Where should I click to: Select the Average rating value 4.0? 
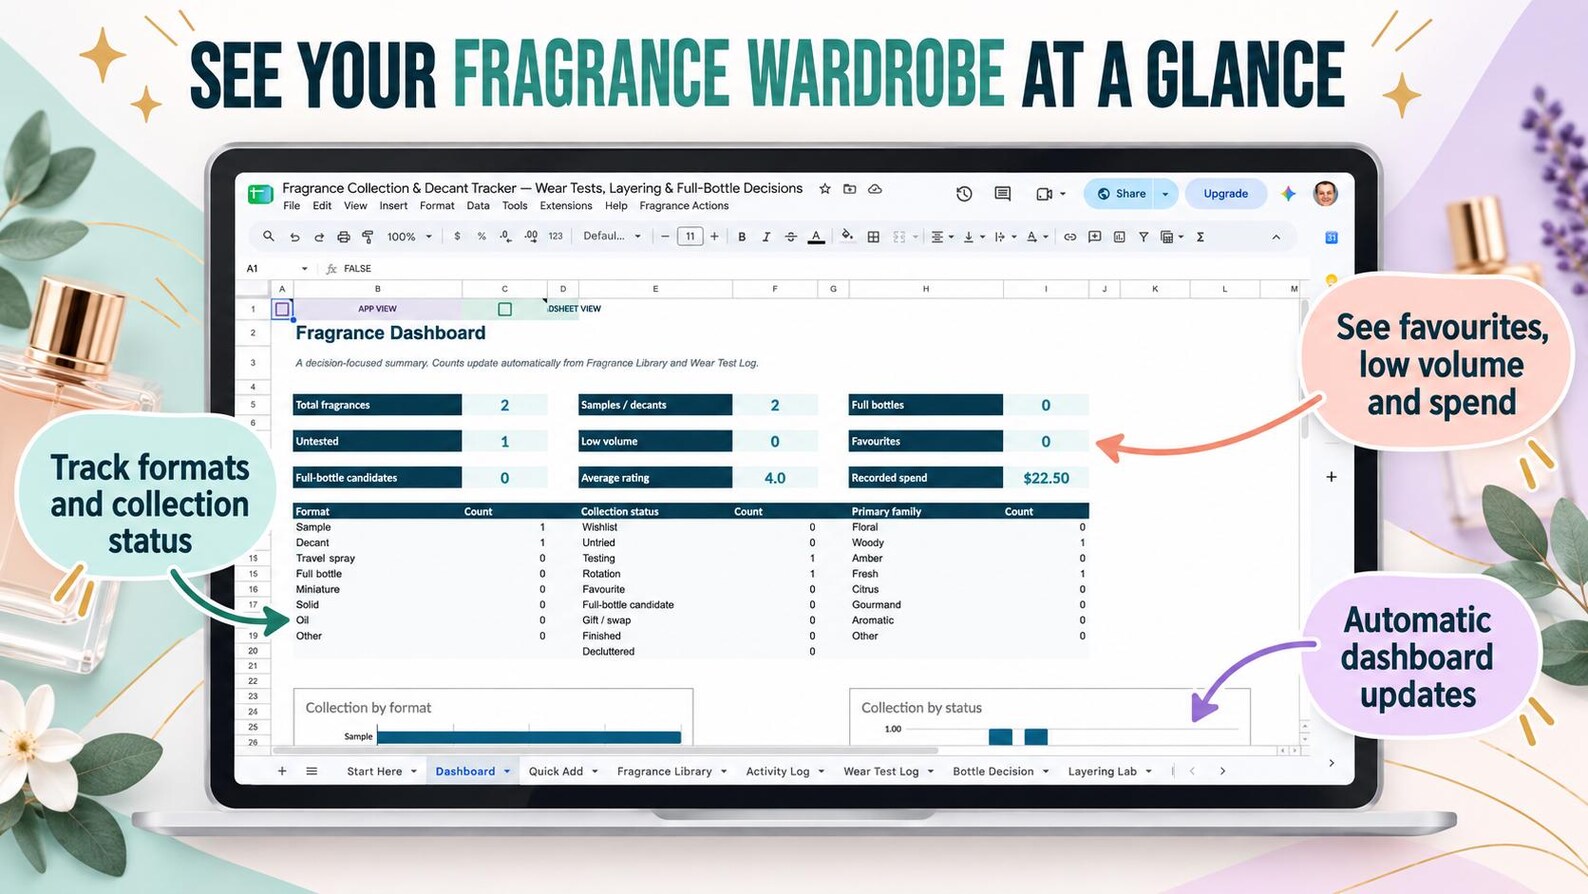pos(775,478)
